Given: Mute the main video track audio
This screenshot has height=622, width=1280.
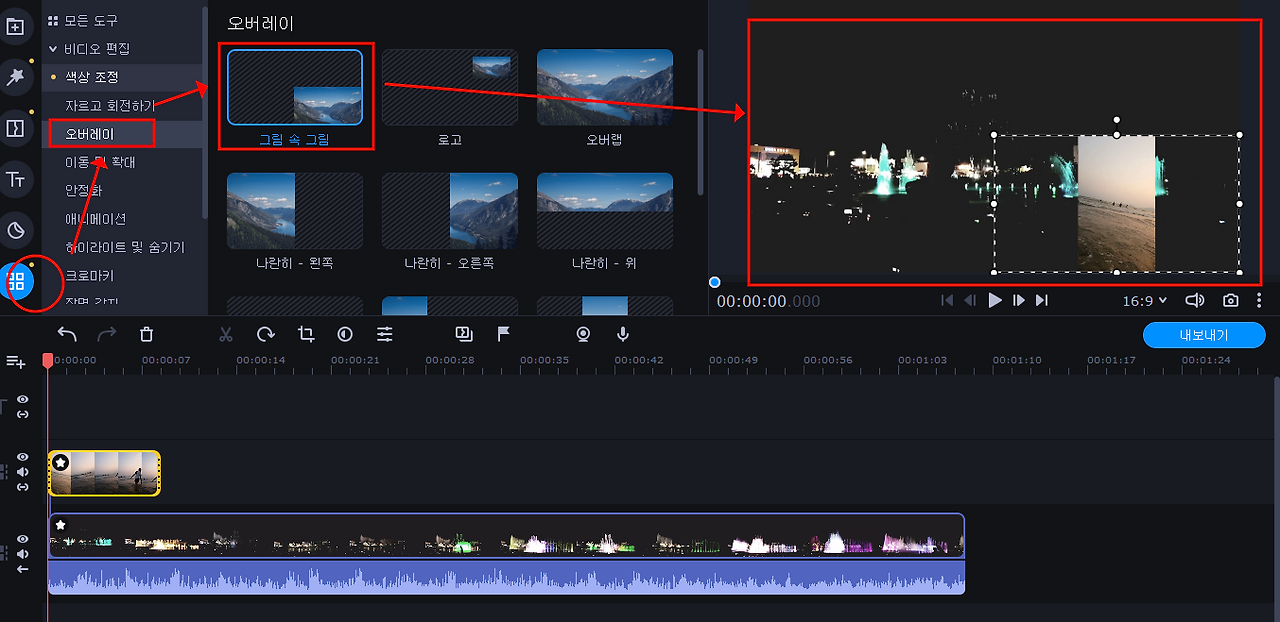Looking at the screenshot, I should click(x=23, y=554).
